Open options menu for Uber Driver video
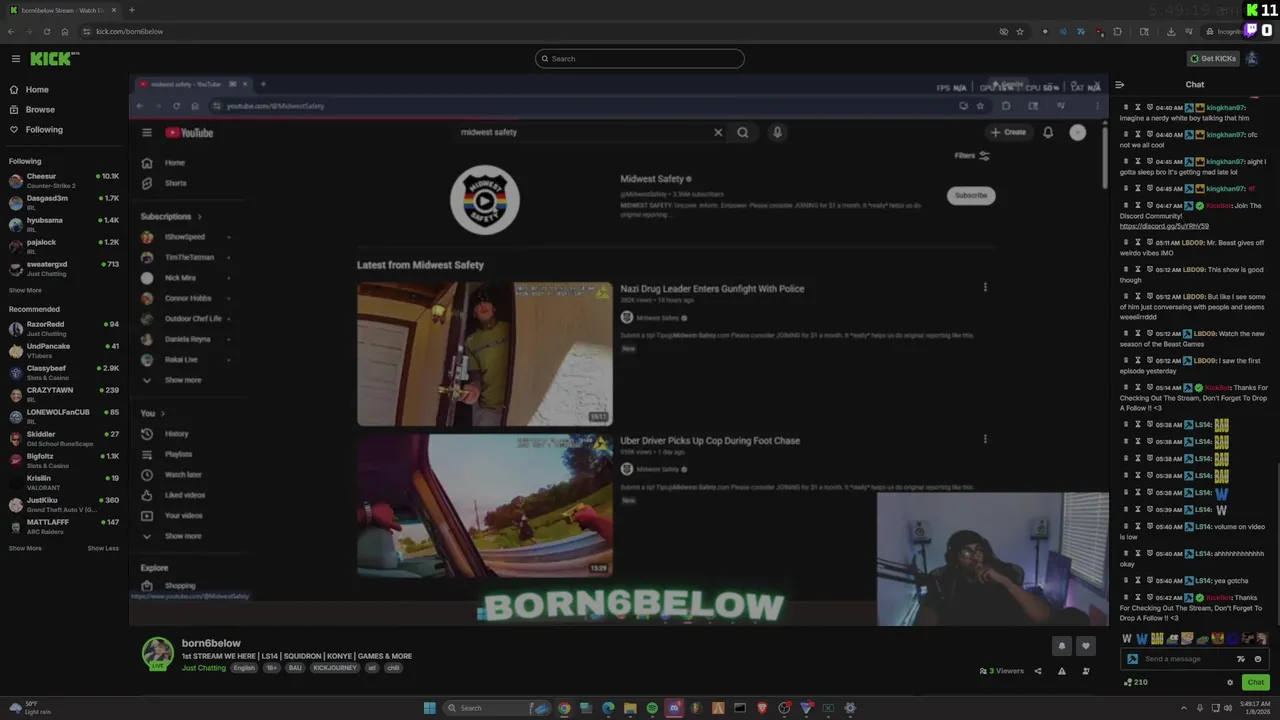1280x720 pixels. pyautogui.click(x=985, y=439)
